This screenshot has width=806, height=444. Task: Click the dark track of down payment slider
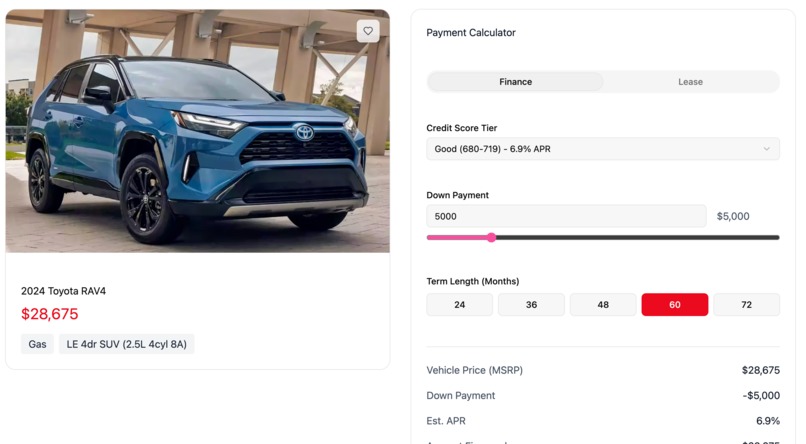tap(637, 237)
